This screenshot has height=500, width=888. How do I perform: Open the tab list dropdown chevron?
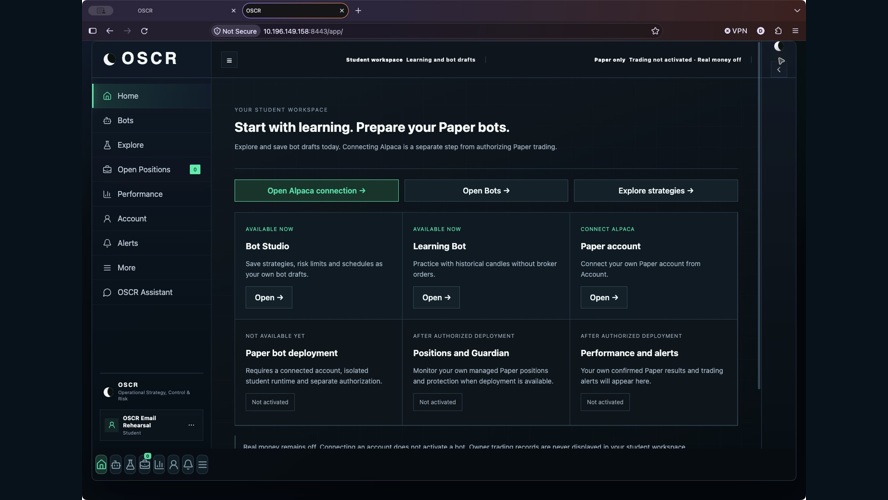pyautogui.click(x=797, y=11)
